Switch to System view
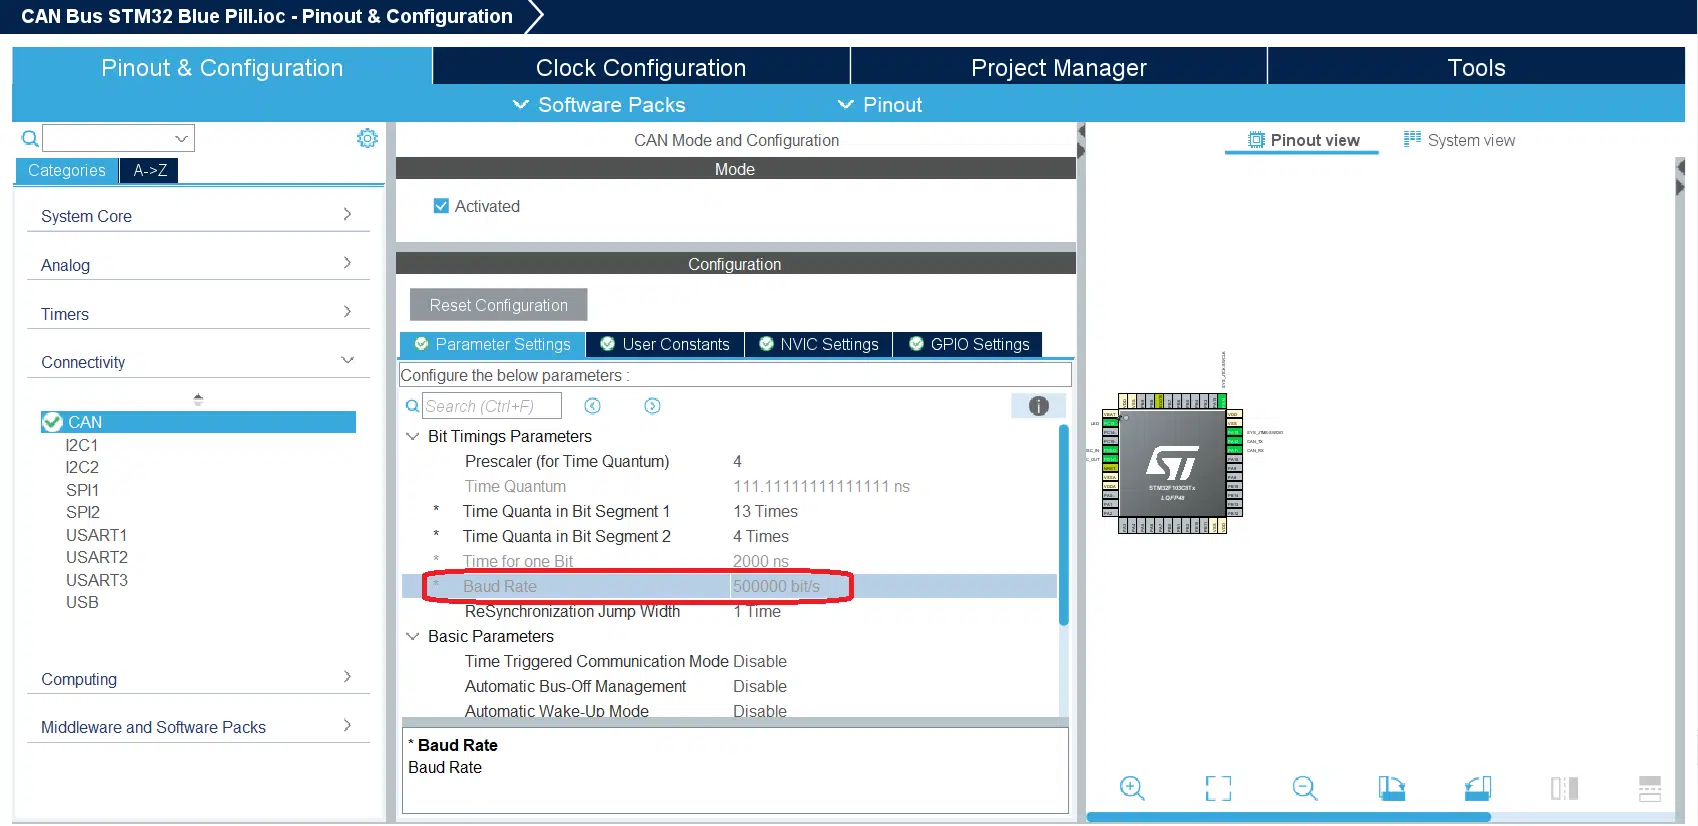The width and height of the screenshot is (1698, 826). (1459, 140)
